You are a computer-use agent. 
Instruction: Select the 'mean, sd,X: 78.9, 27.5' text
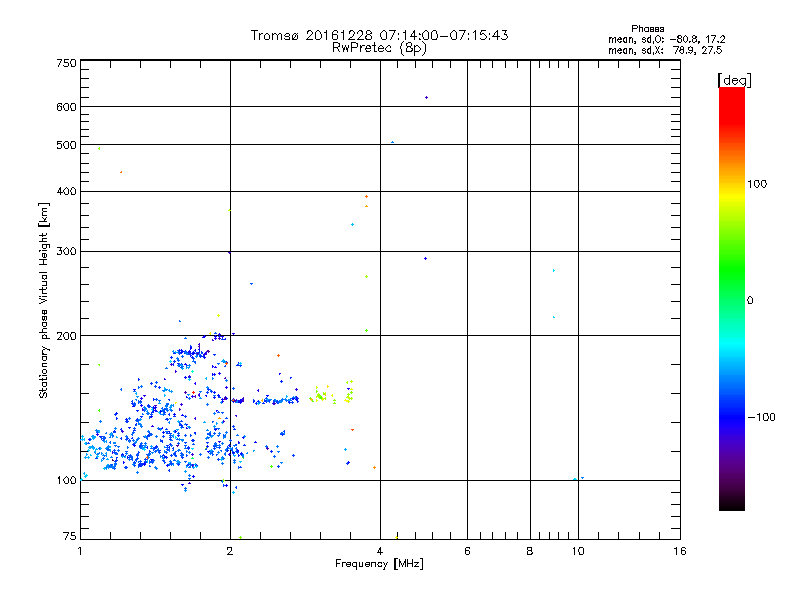[x=665, y=51]
